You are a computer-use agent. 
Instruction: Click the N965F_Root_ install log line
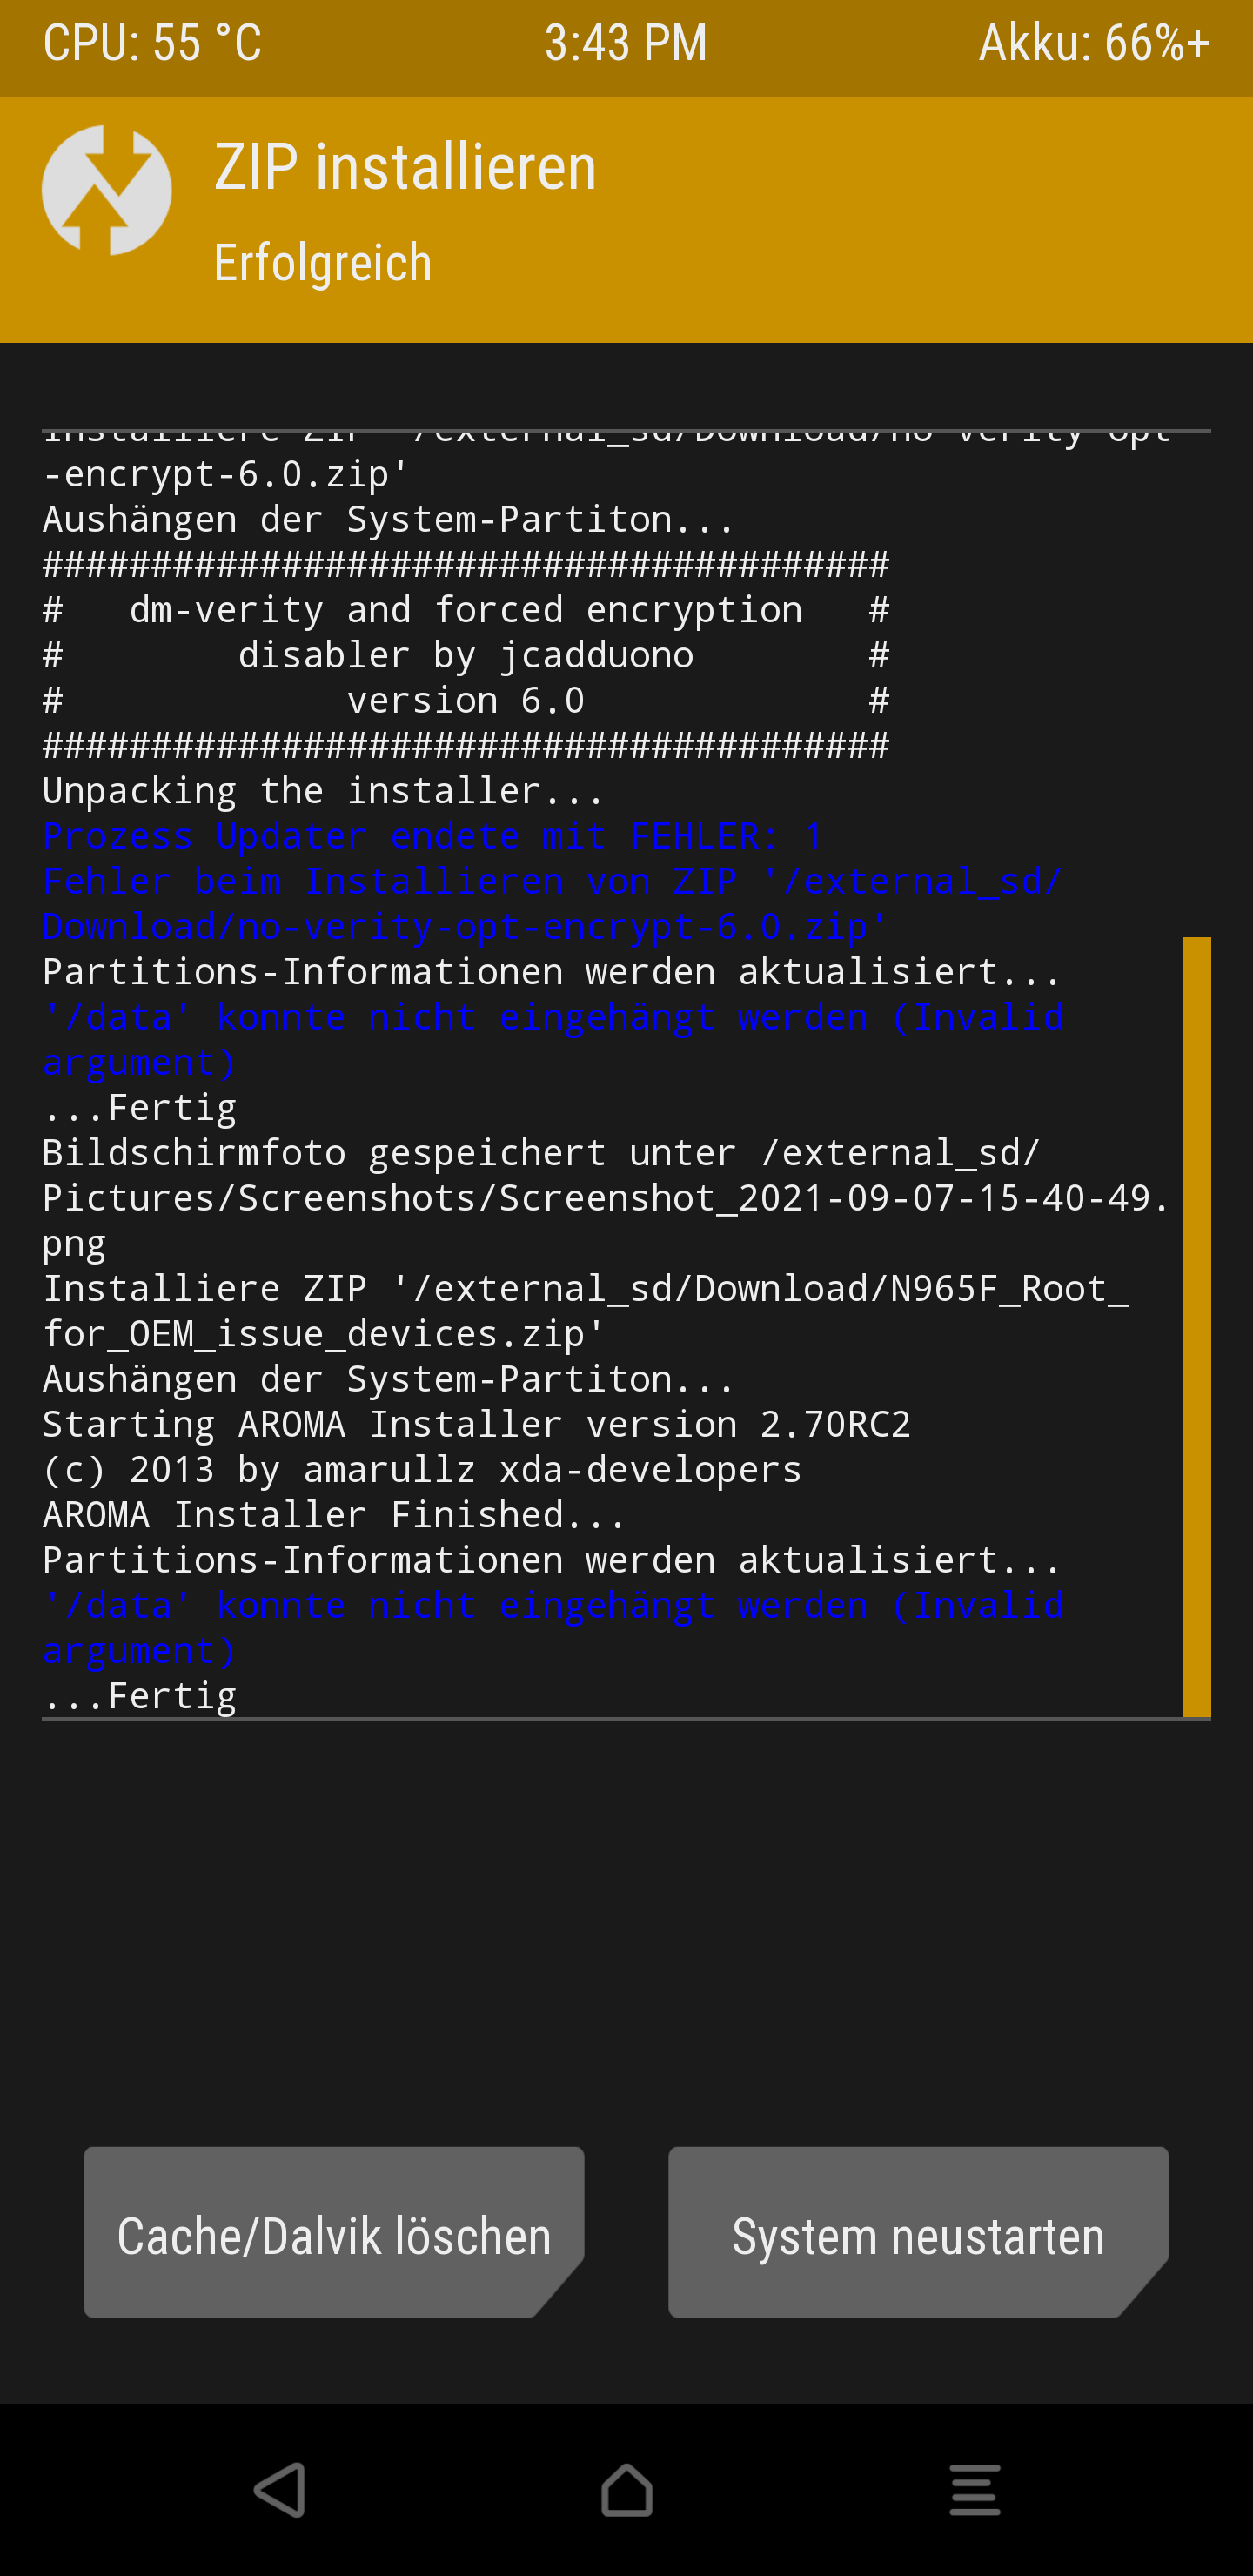tap(586, 1311)
